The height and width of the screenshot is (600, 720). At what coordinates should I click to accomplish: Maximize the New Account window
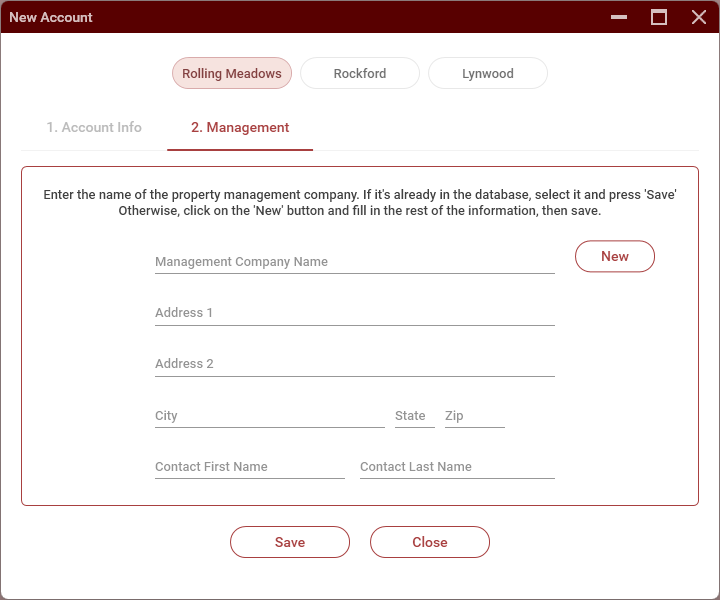(x=659, y=17)
